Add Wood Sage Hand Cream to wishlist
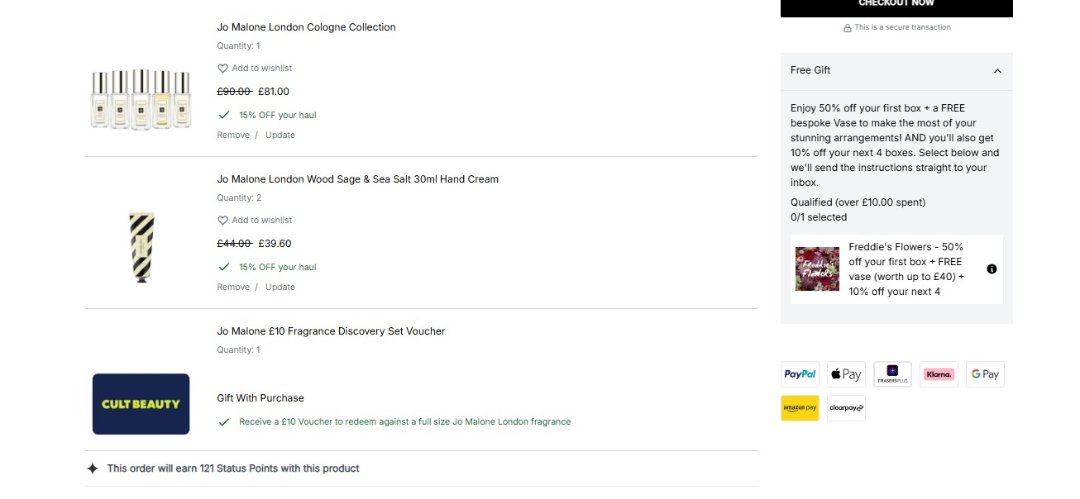 pos(255,220)
